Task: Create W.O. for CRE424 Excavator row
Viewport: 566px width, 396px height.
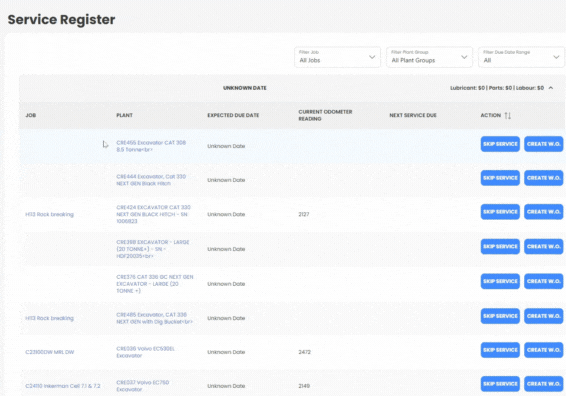Action: (543, 212)
